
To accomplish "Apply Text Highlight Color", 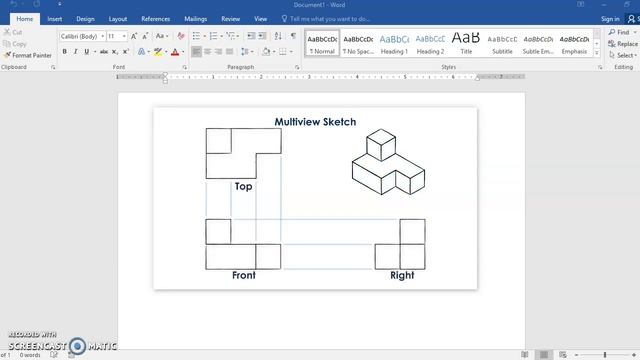I will point(158,52).
